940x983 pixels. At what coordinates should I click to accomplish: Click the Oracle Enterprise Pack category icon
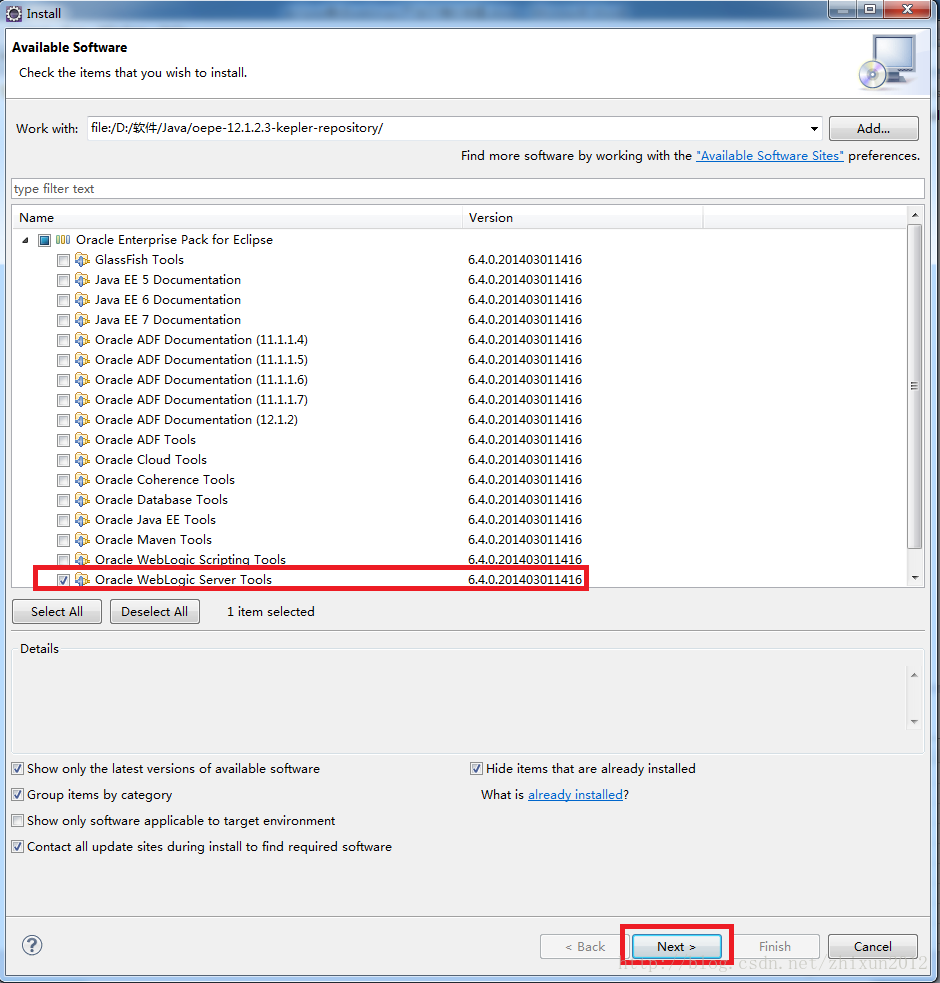(x=63, y=239)
